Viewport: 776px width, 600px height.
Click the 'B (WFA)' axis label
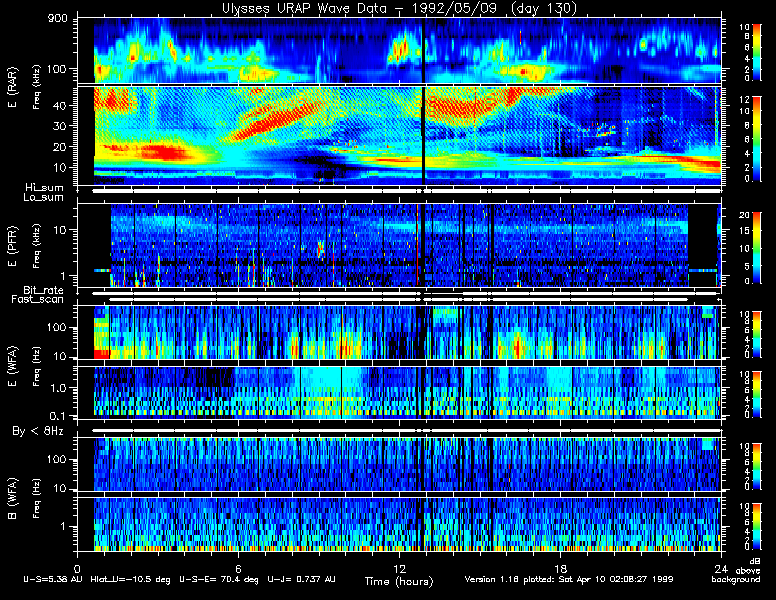[x=12, y=499]
